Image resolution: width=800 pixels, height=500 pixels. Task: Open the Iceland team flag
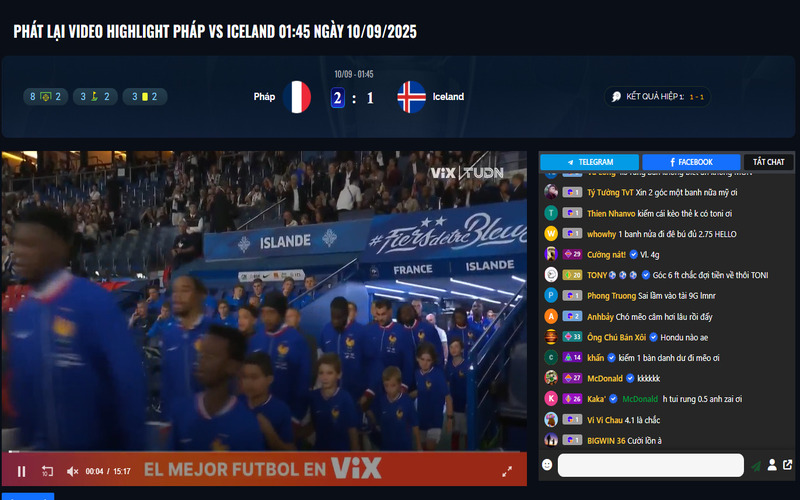411,97
